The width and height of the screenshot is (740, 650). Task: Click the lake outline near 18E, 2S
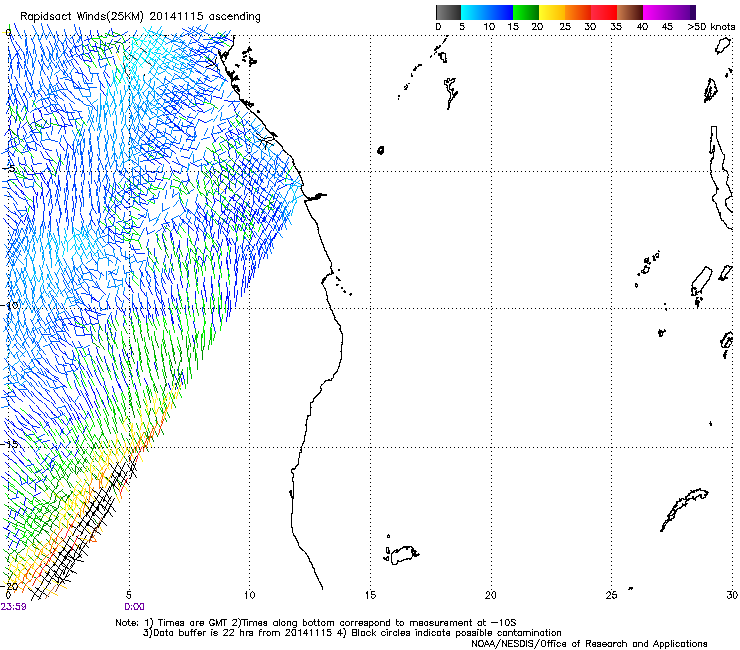click(x=451, y=93)
